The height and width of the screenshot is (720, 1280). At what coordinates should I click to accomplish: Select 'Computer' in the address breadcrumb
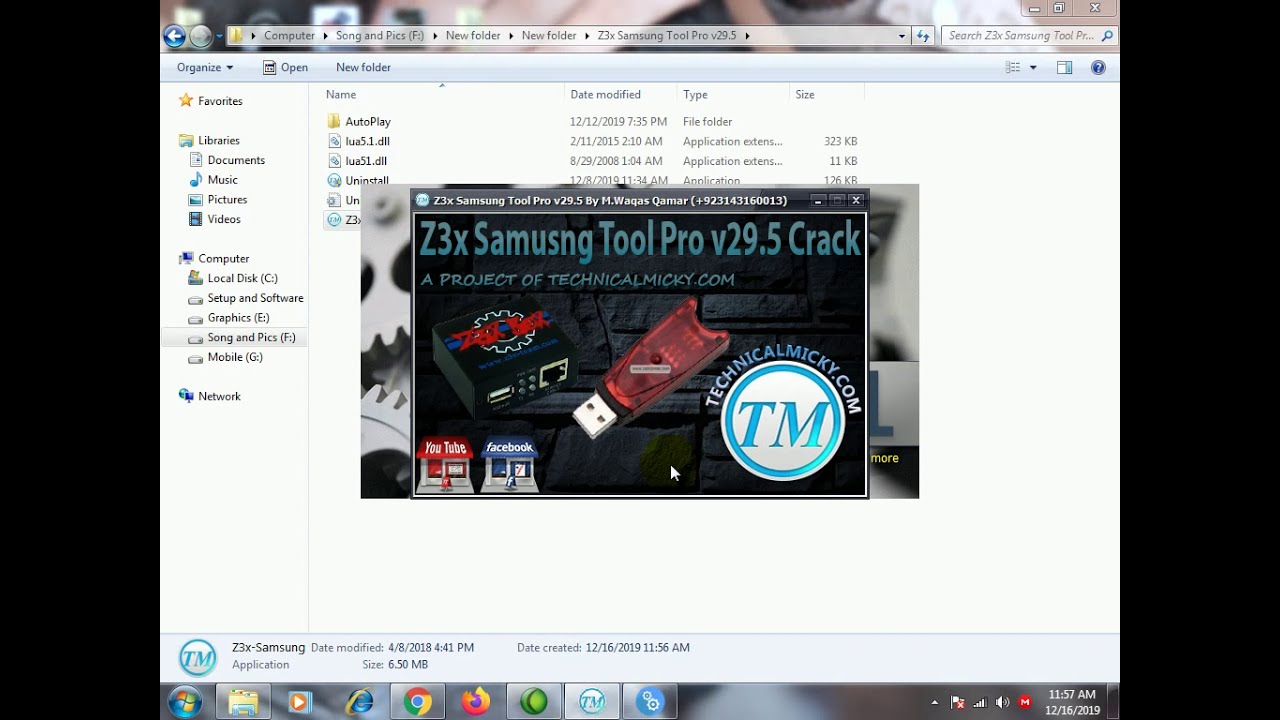click(x=289, y=36)
